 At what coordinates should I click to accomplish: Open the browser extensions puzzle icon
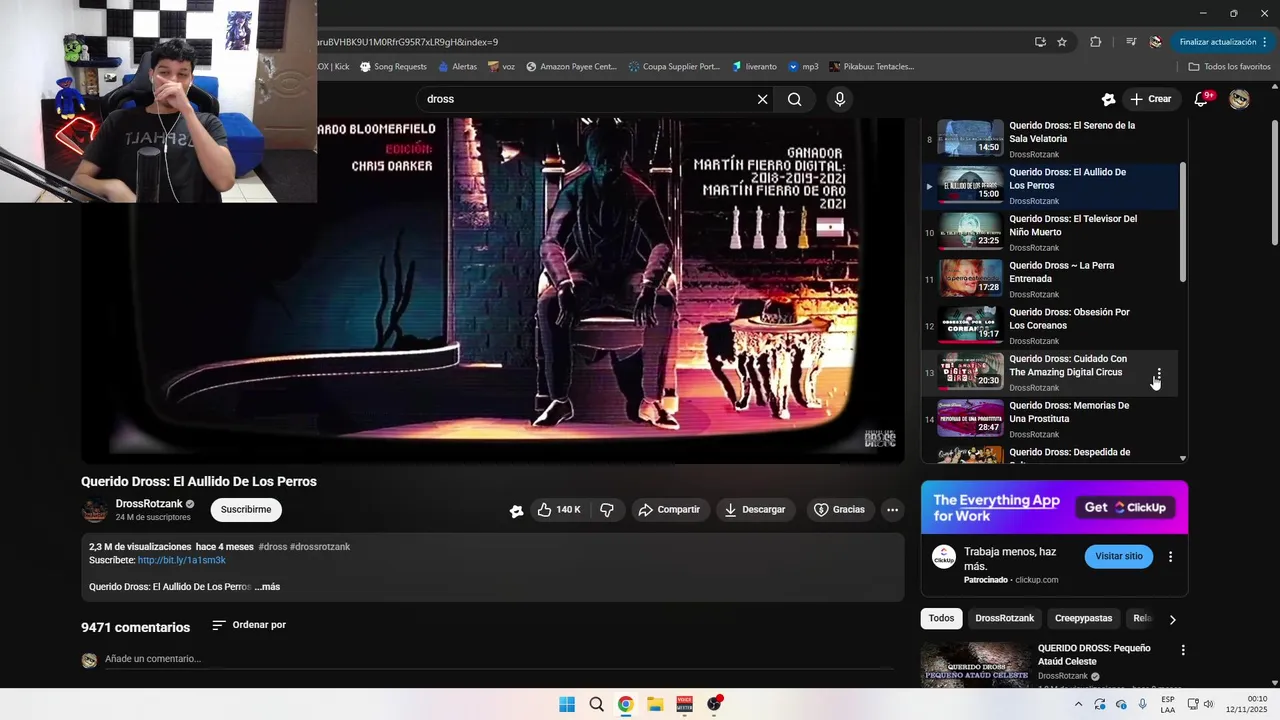pyautogui.click(x=1095, y=42)
